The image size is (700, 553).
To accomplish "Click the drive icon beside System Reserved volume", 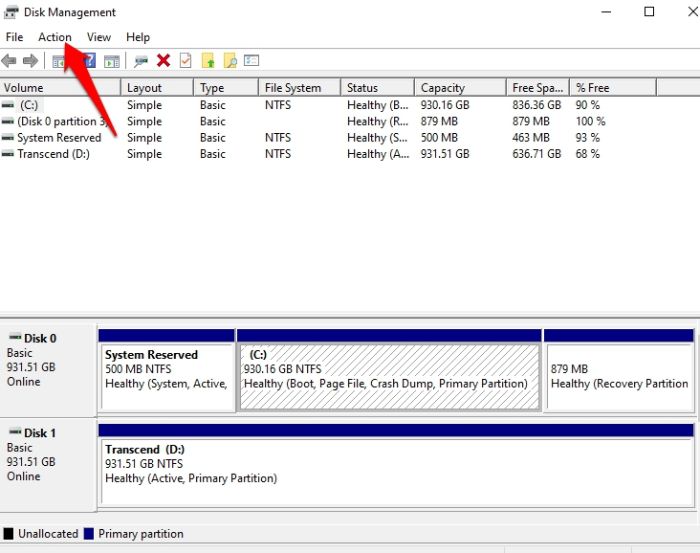I will [x=8, y=138].
